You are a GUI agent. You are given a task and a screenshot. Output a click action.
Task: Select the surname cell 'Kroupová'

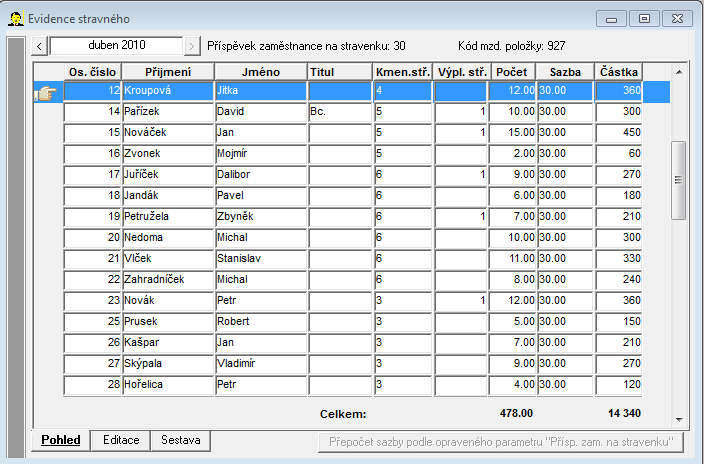coord(168,91)
